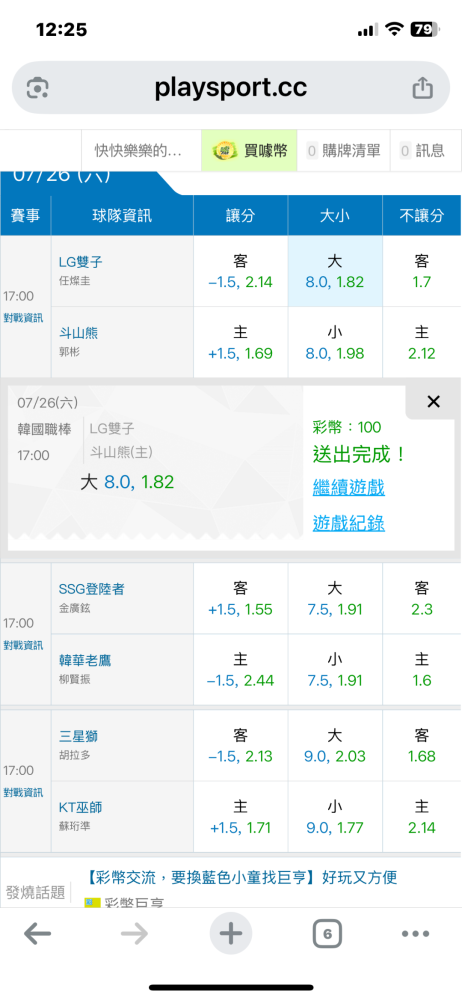Open the 購牌清單 tab
The height and width of the screenshot is (1000, 462).
pos(343,151)
